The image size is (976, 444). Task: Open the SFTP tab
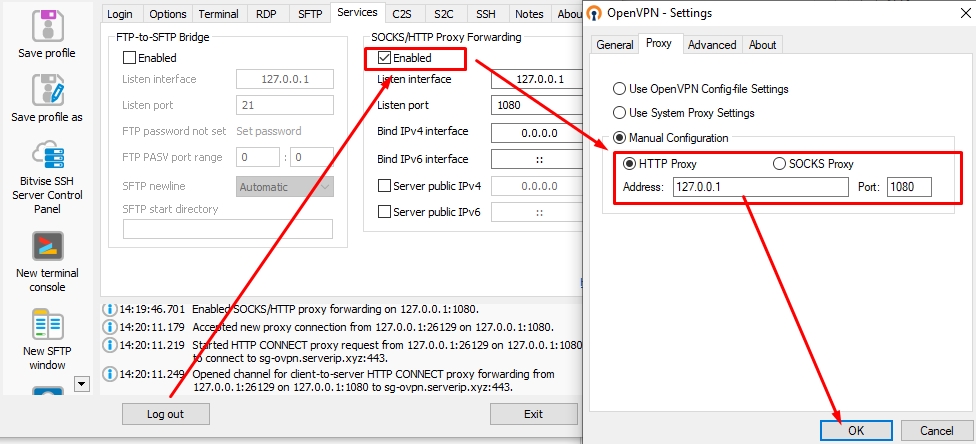pyautogui.click(x=310, y=14)
